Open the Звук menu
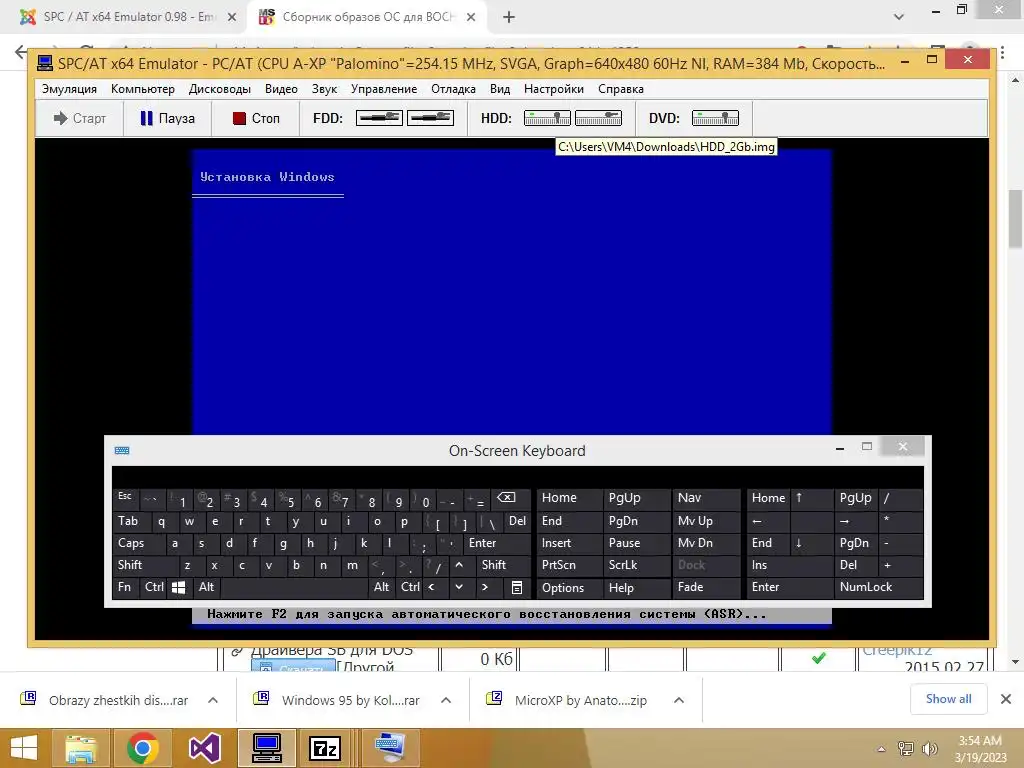1024x768 pixels. click(x=324, y=89)
